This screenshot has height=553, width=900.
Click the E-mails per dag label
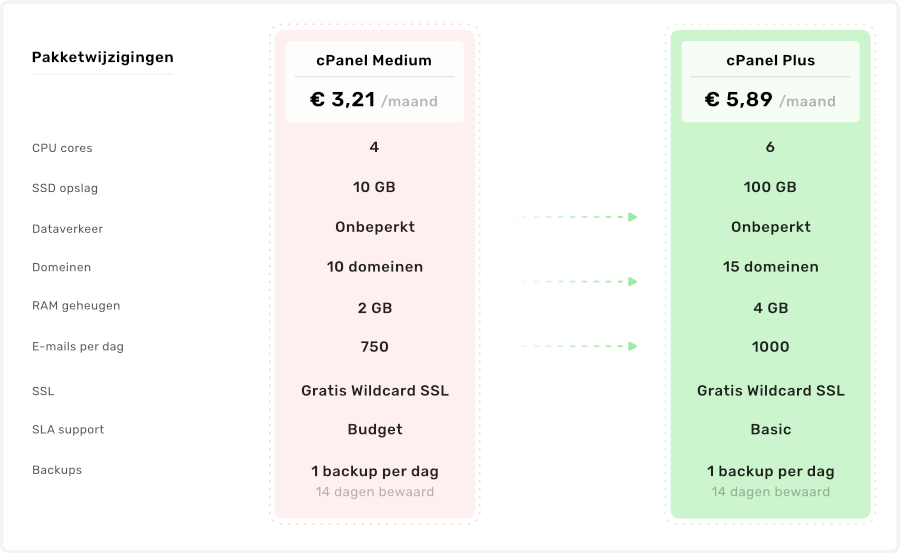click(x=78, y=347)
